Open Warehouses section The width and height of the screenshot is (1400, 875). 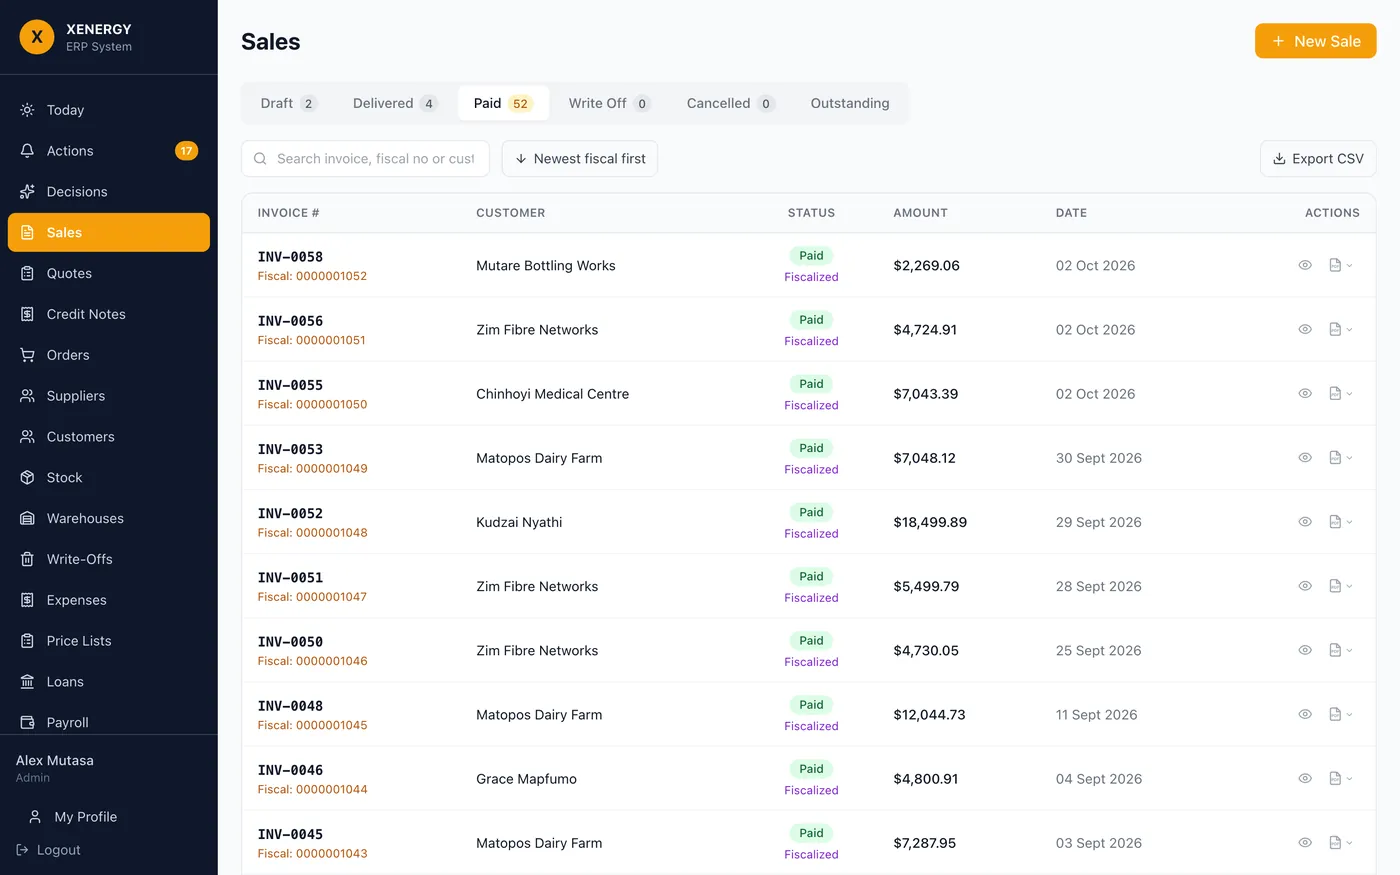click(x=109, y=518)
